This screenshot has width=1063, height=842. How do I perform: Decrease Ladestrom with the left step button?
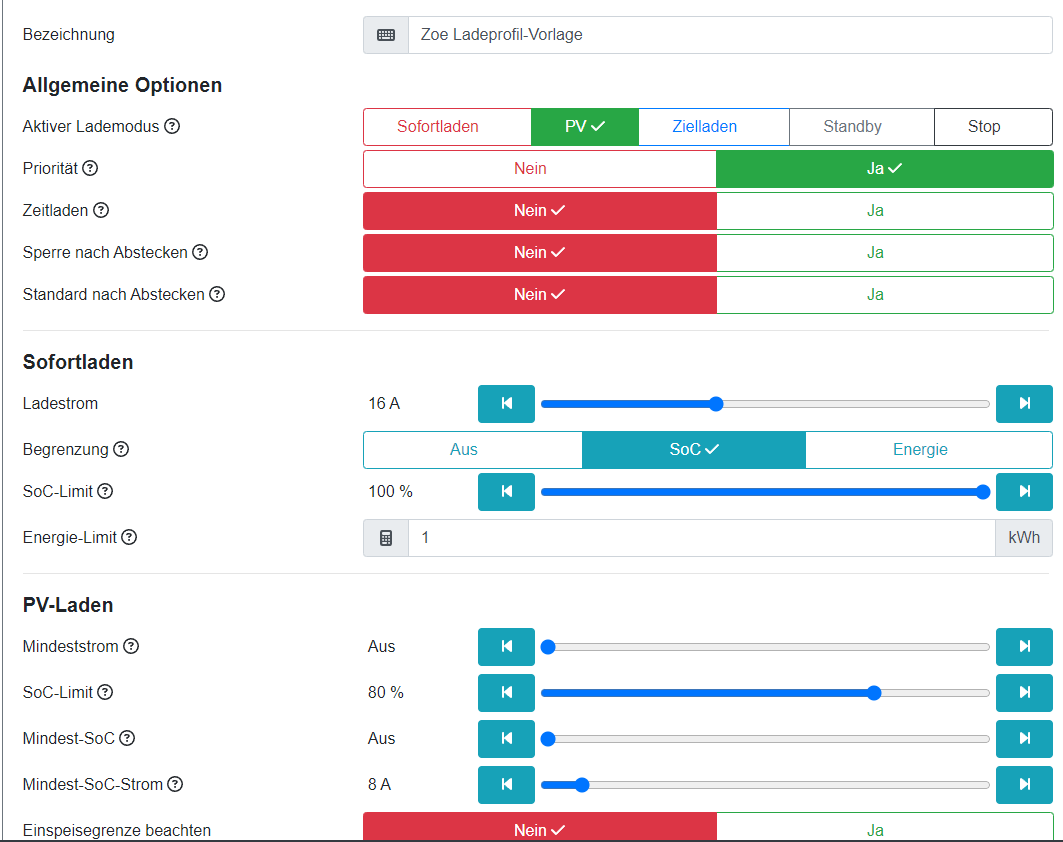pyautogui.click(x=506, y=404)
